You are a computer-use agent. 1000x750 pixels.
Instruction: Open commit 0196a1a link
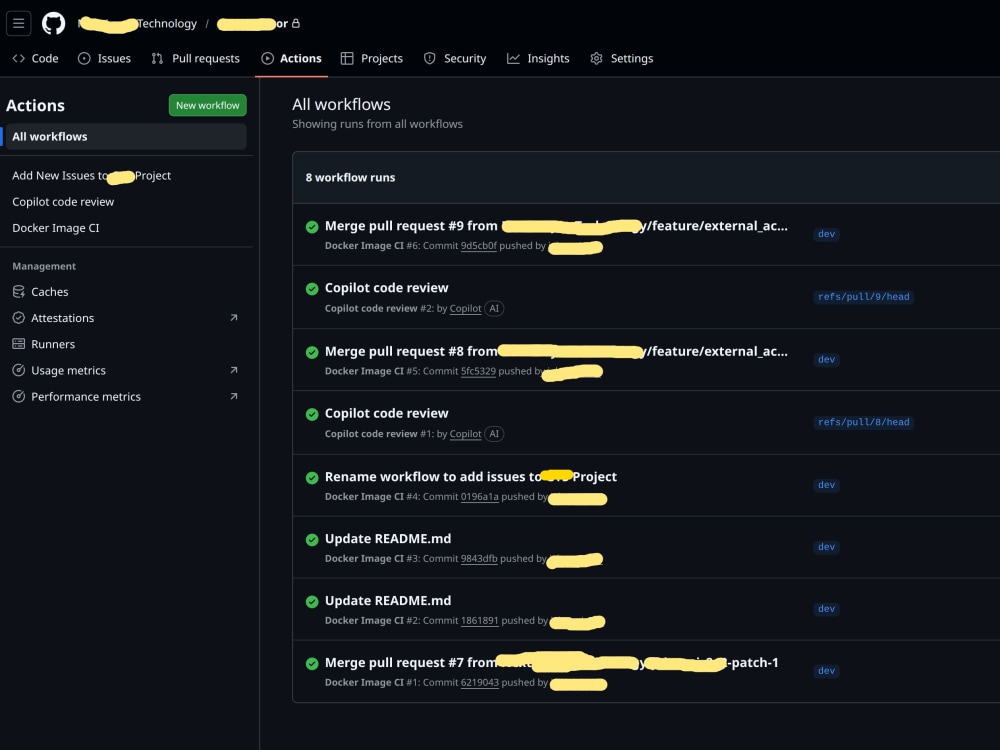[480, 497]
